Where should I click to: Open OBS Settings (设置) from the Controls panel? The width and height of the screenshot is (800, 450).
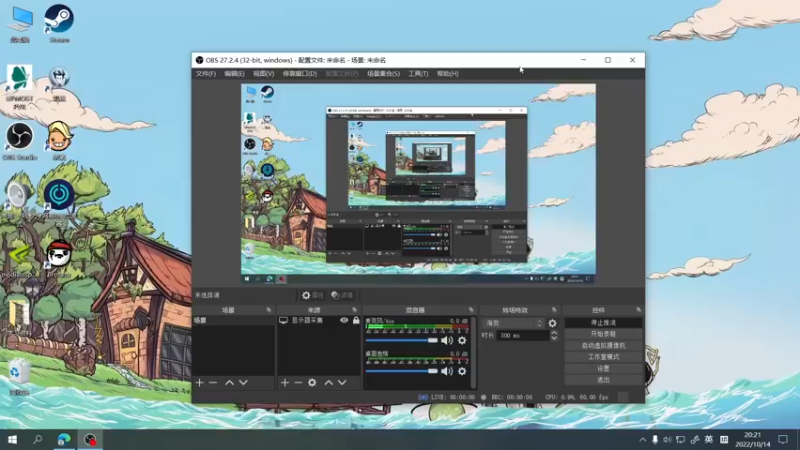604,368
